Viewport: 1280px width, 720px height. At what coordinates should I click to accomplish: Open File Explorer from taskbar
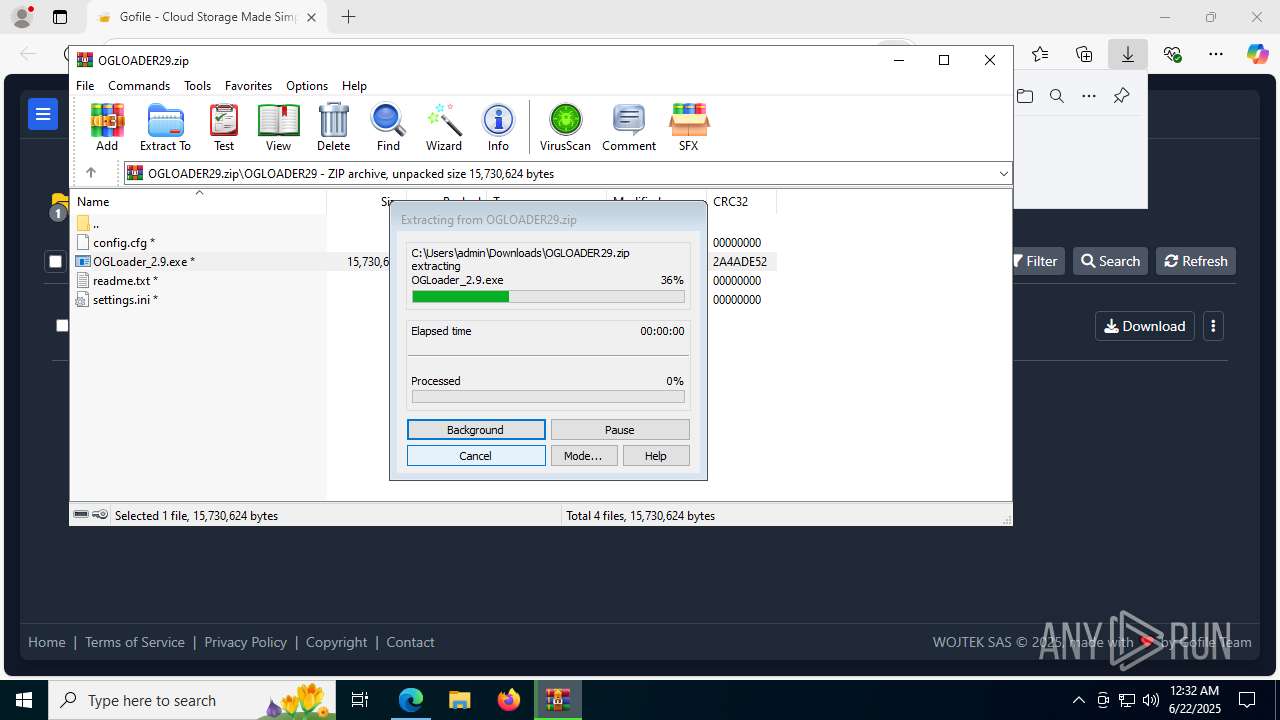point(459,700)
